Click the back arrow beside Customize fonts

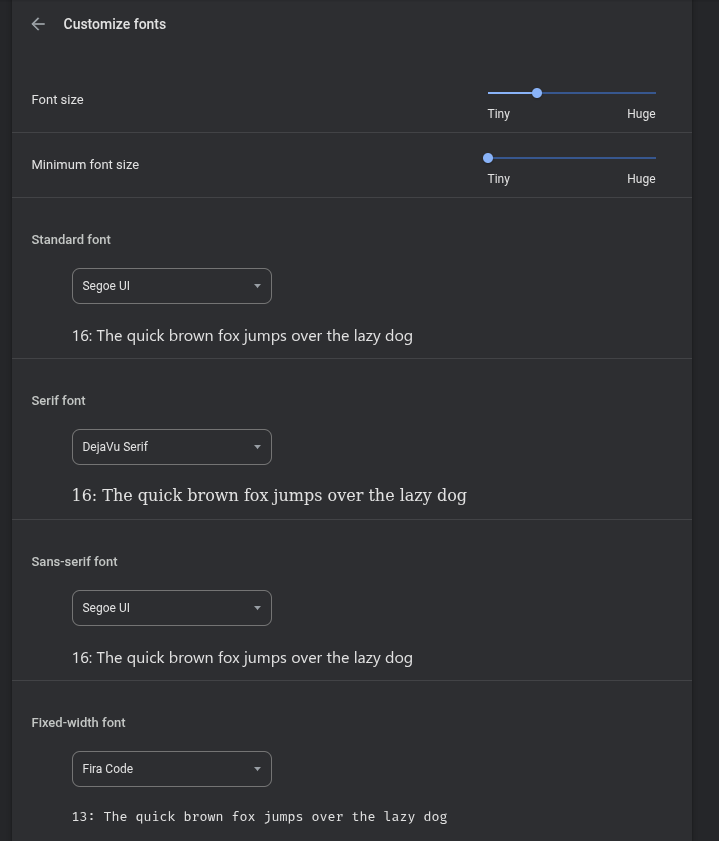click(x=38, y=24)
